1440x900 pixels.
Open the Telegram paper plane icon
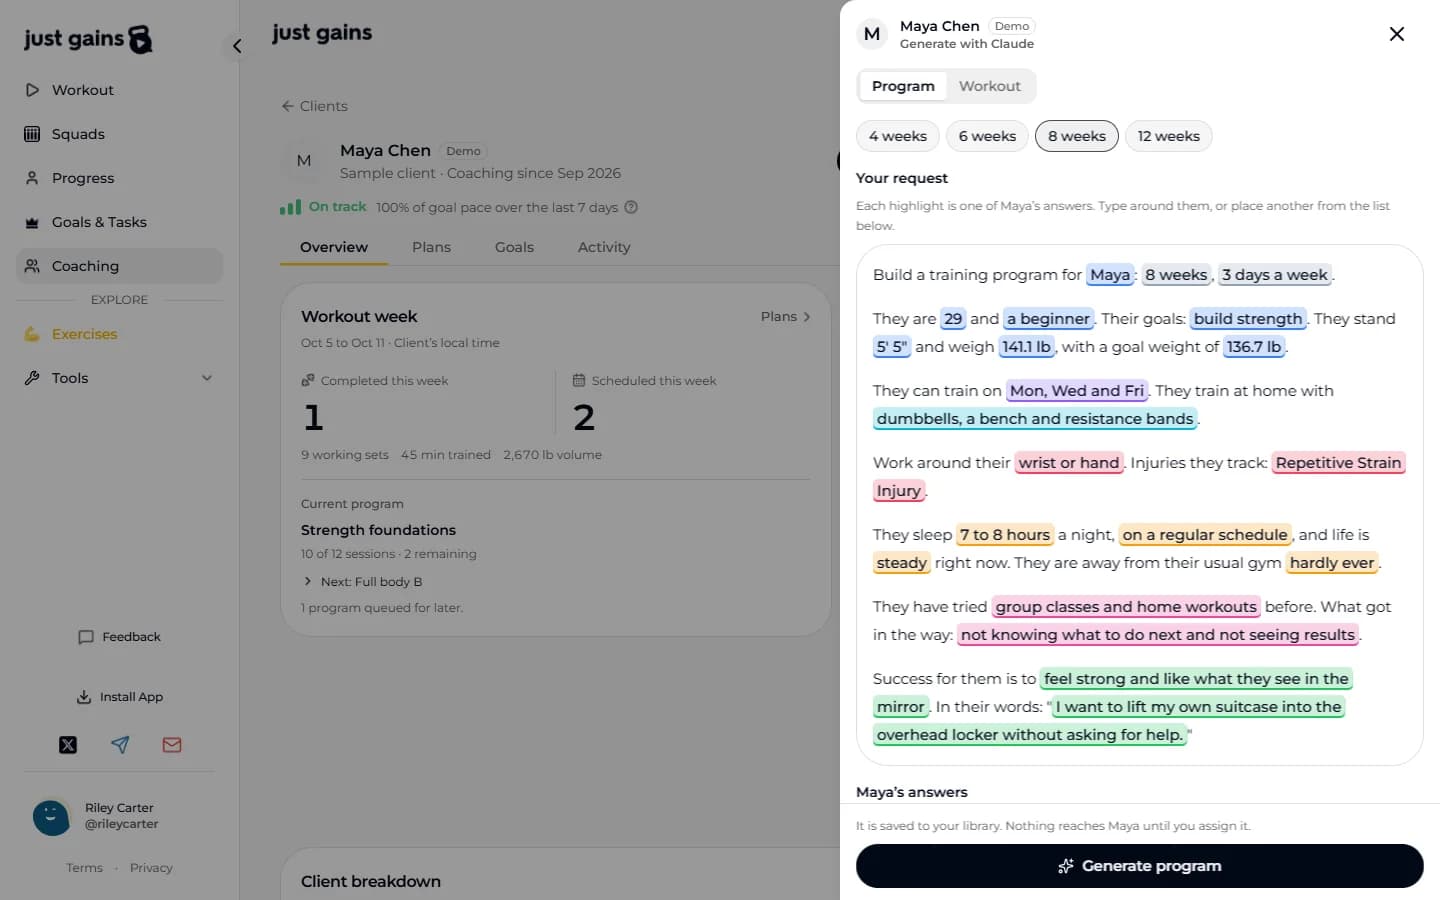(120, 745)
